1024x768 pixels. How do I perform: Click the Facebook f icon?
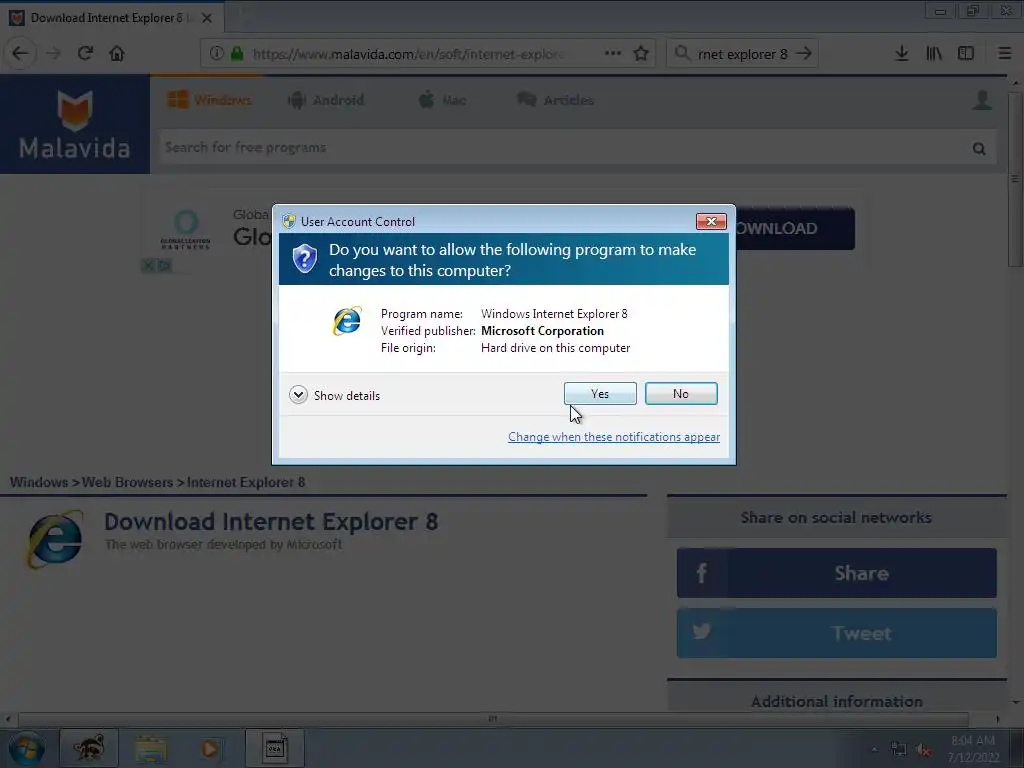(701, 573)
